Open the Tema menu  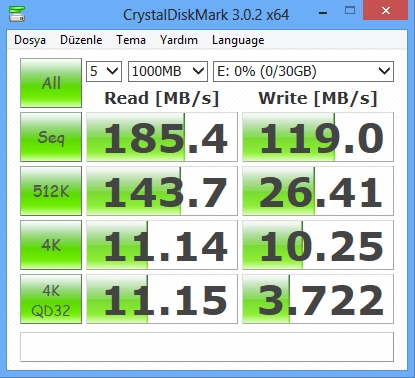click(131, 40)
